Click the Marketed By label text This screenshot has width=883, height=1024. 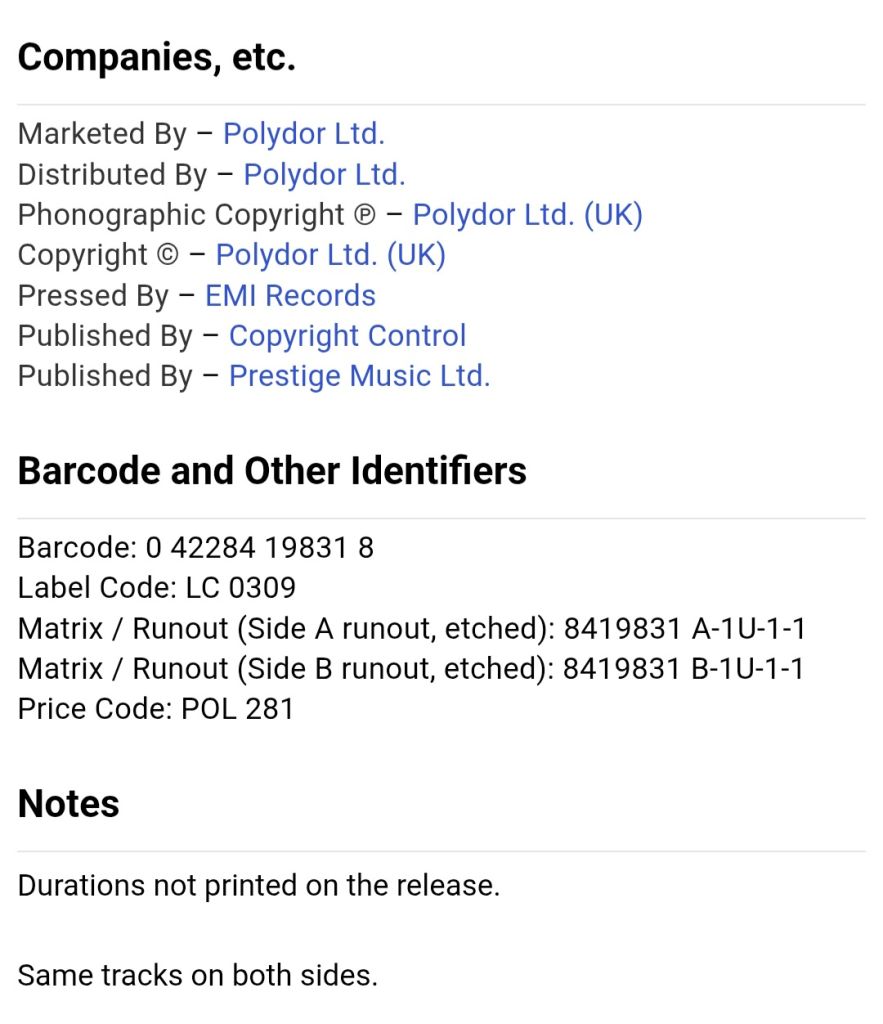pyautogui.click(x=102, y=134)
